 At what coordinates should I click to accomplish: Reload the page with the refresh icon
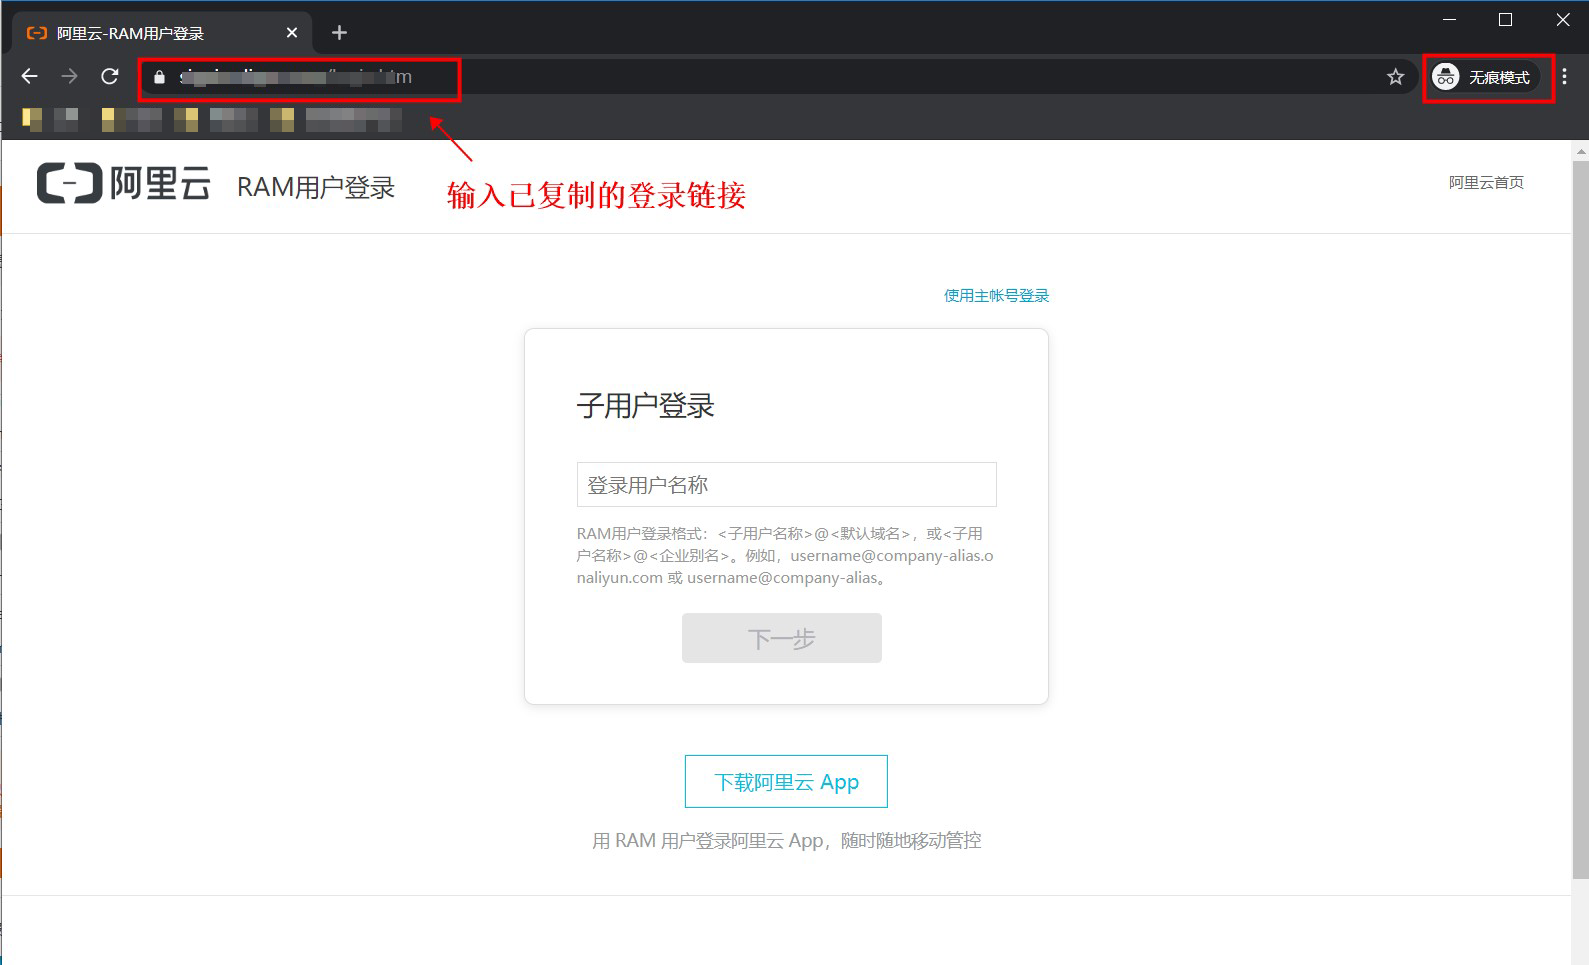(110, 76)
